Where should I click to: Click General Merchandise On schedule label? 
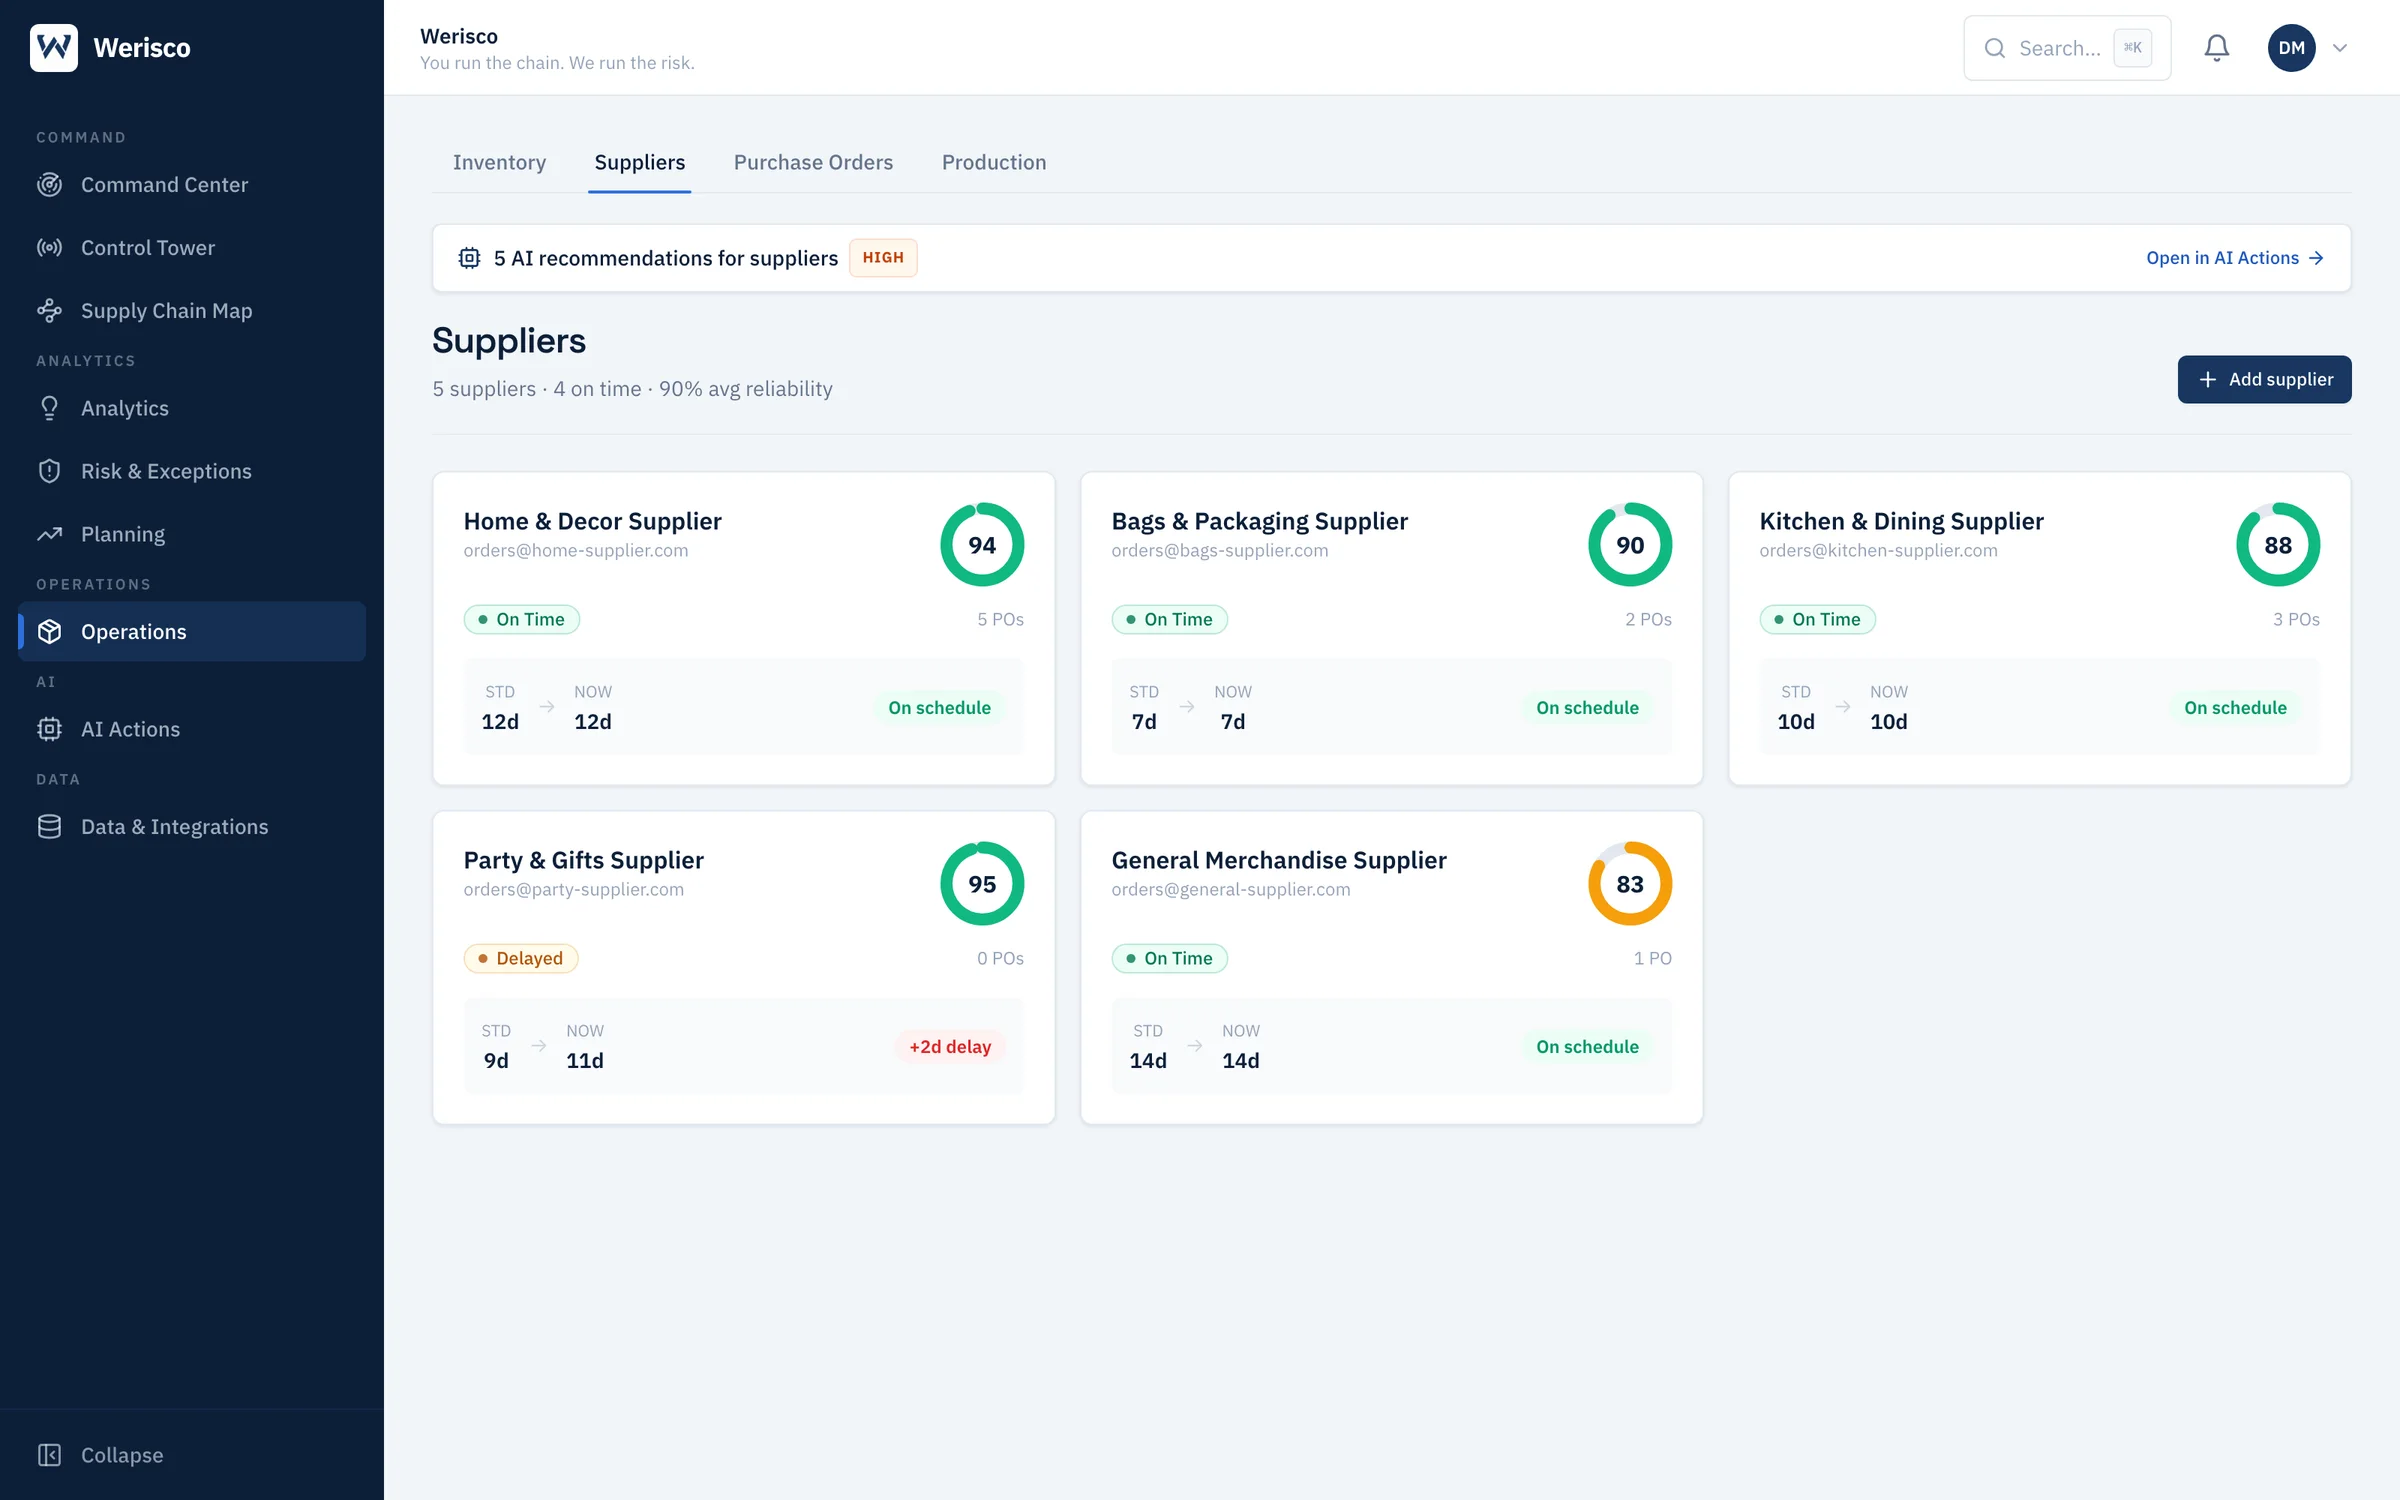pyautogui.click(x=1587, y=1047)
